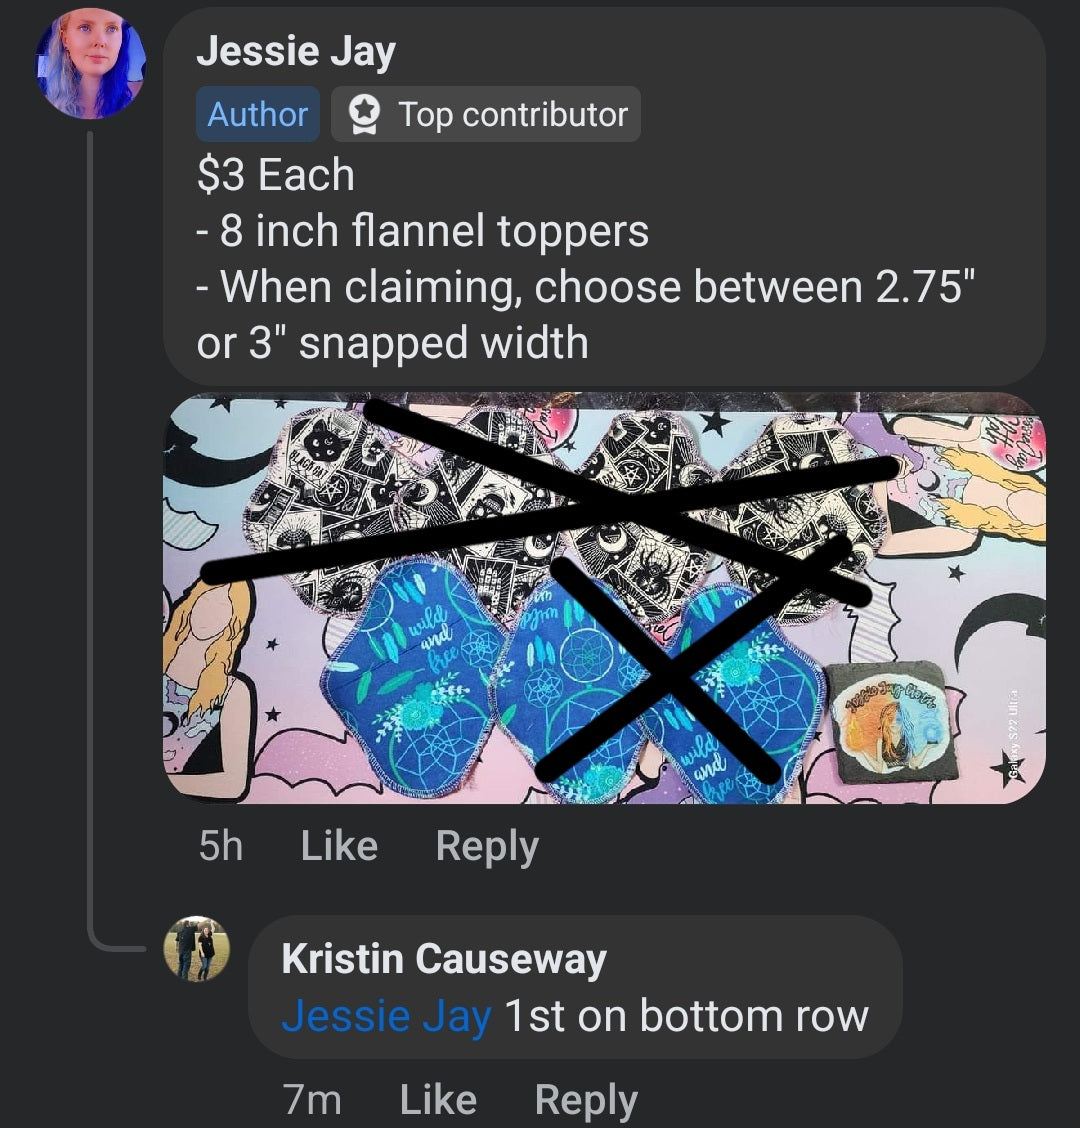Open Kristin Causeway's profile name
Viewport: 1080px width, 1128px height.
click(x=444, y=959)
